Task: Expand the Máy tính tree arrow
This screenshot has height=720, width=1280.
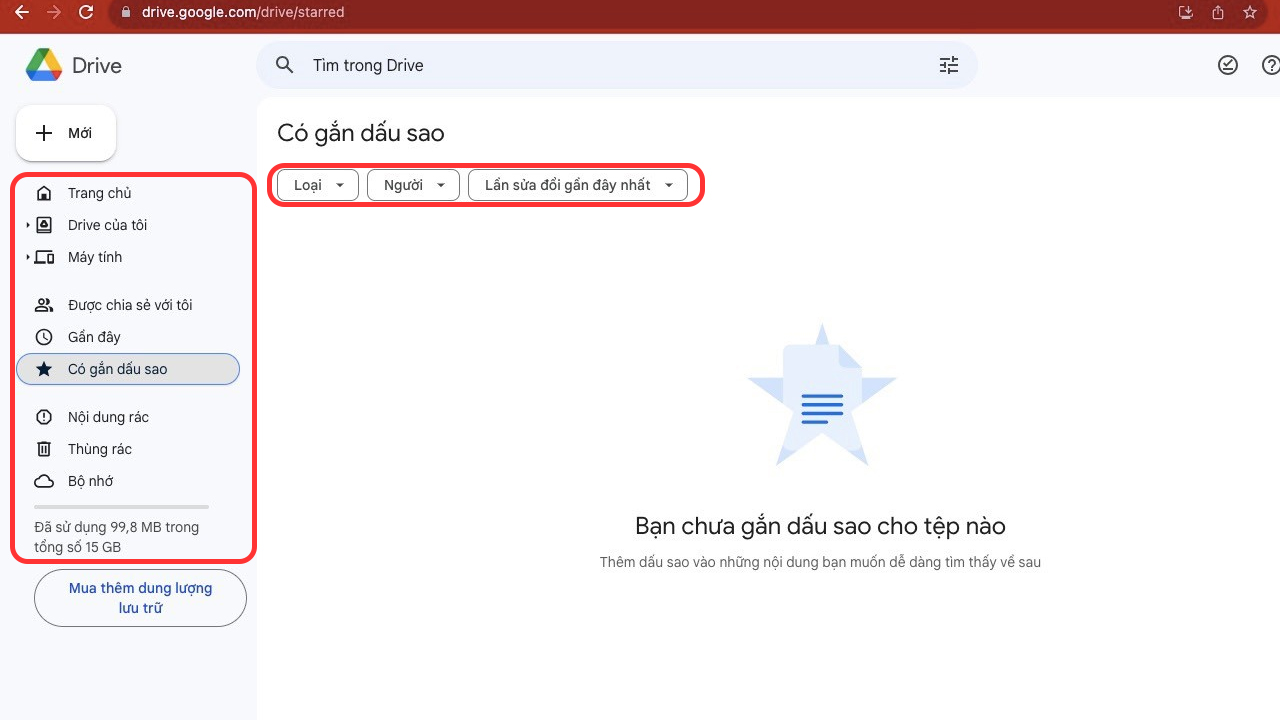Action: (x=28, y=257)
